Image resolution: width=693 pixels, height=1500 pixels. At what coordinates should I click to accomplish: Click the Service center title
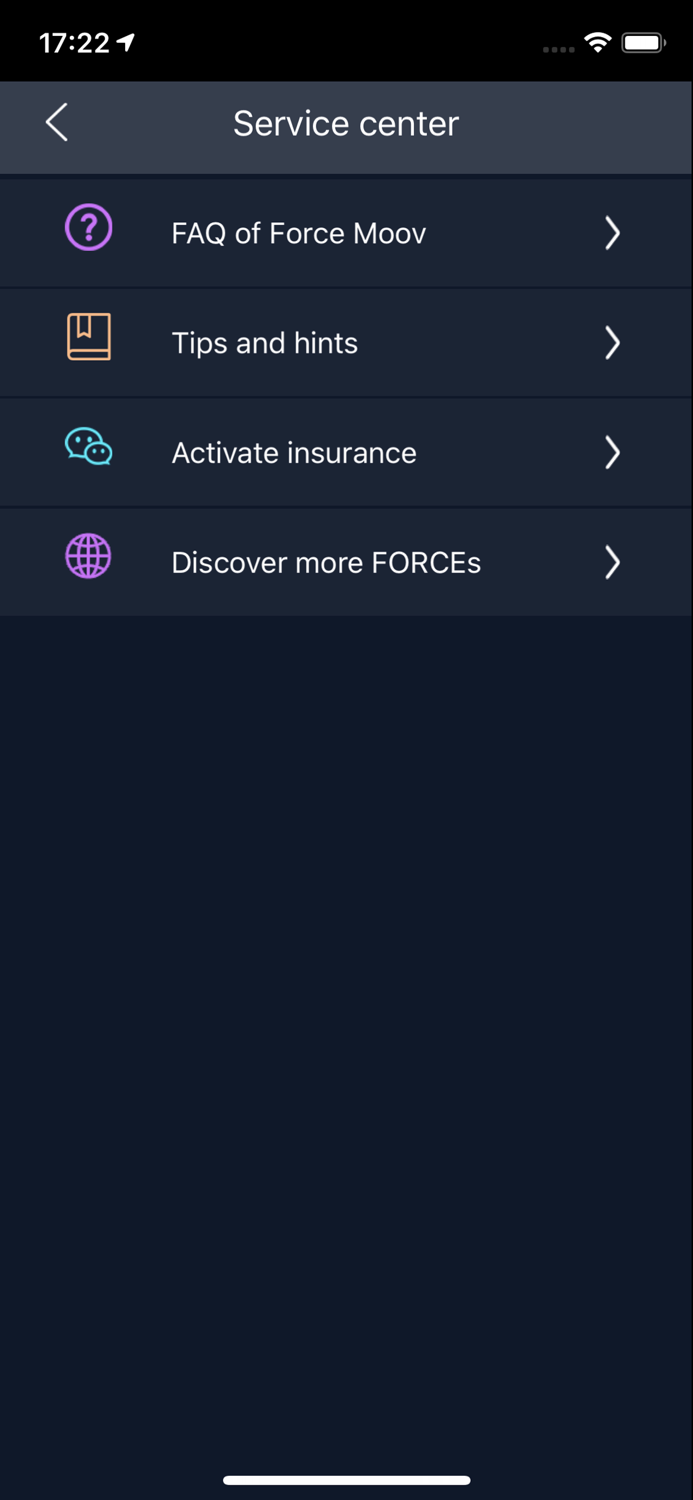[x=346, y=123]
